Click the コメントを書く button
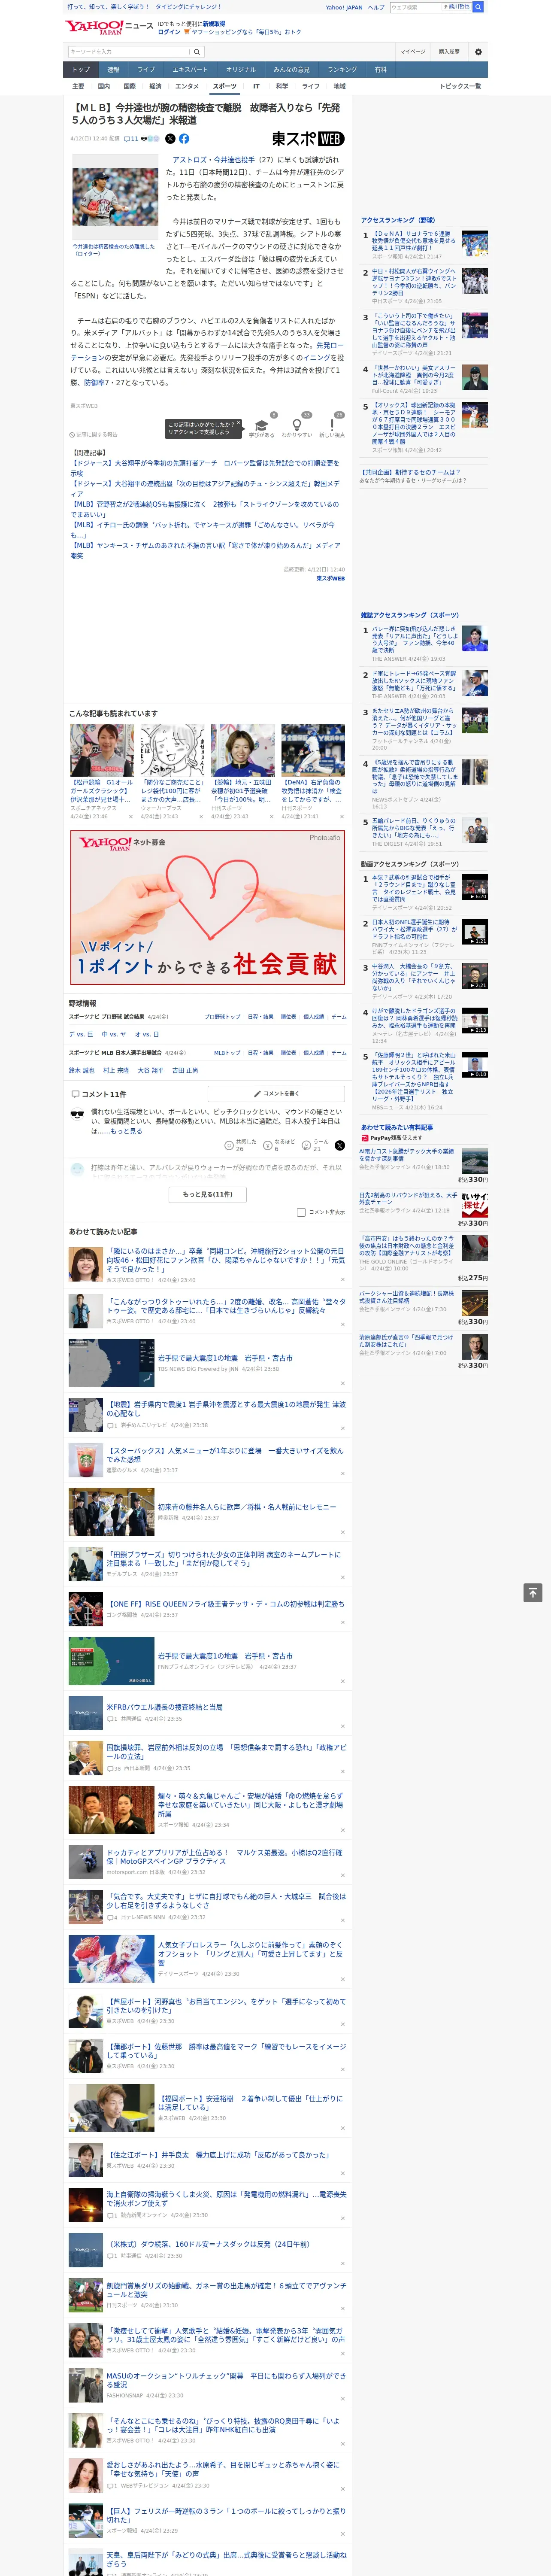 pos(276,1094)
